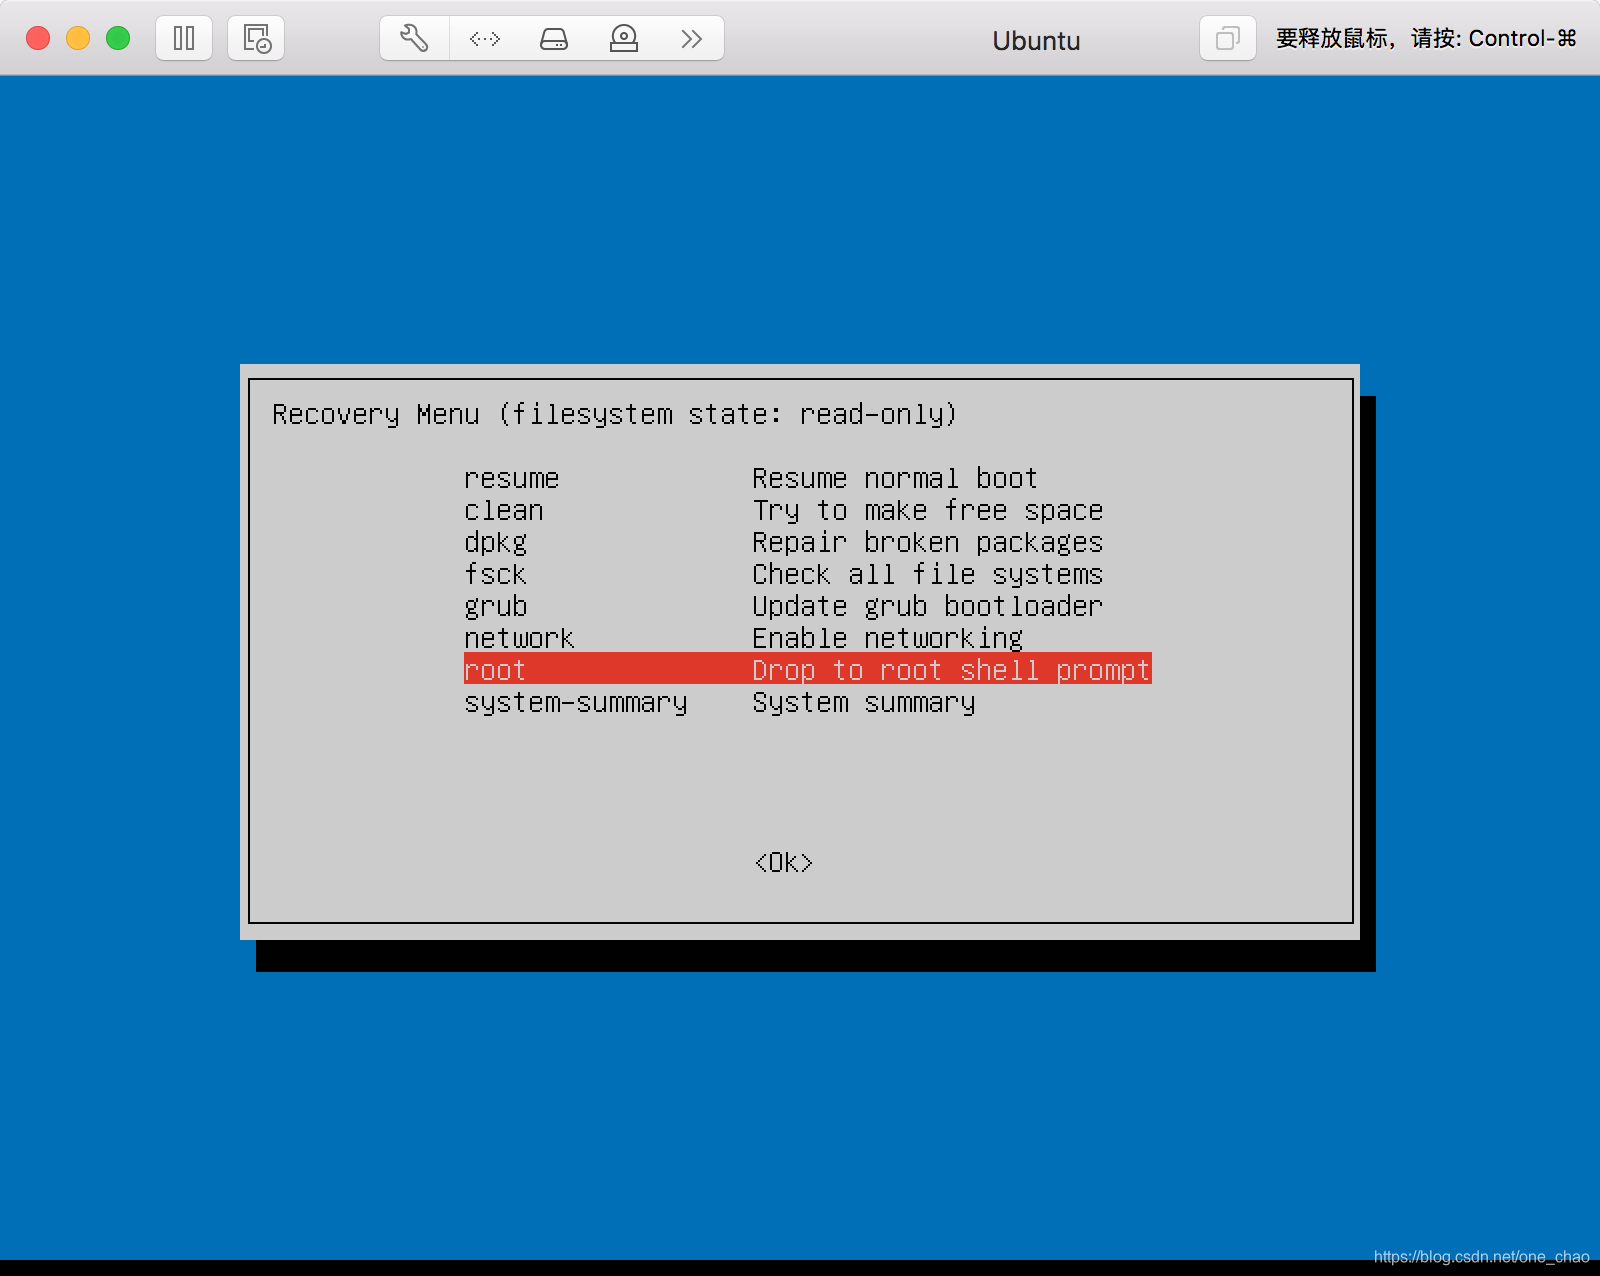Screen dimensions: 1600x1276
Task: Click the <Ok> button
Action: click(784, 863)
